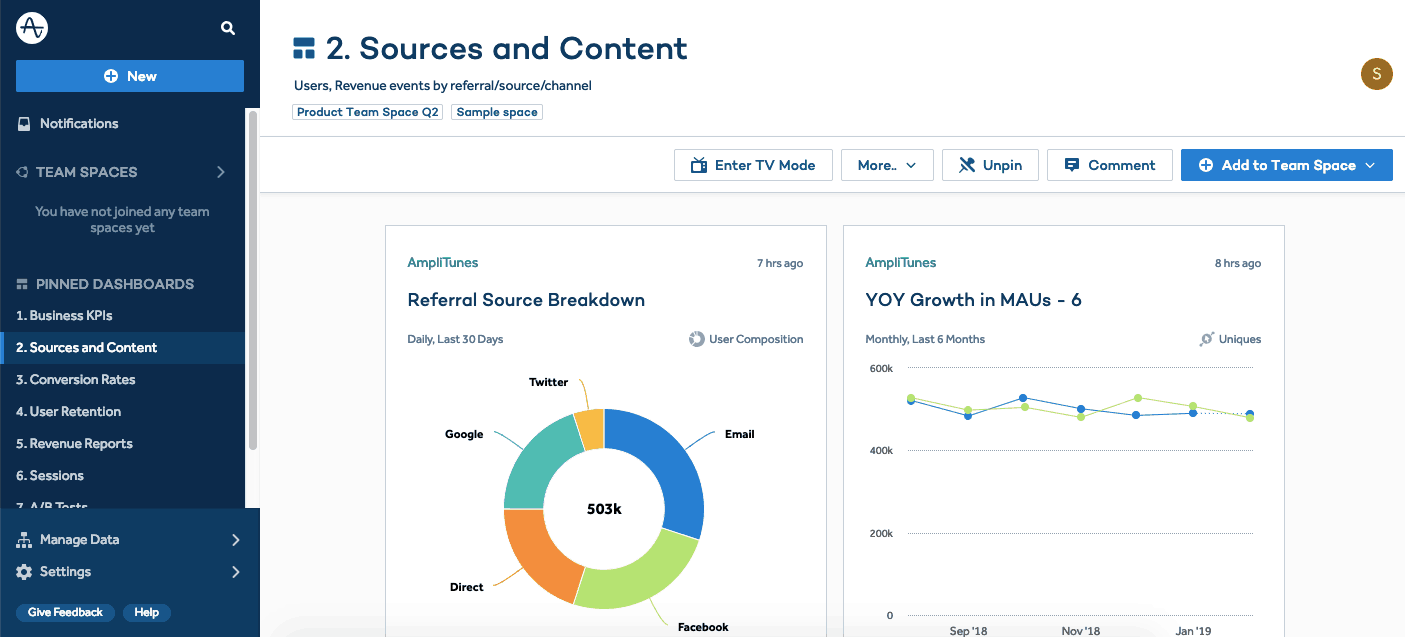Click the Notifications inbox icon
This screenshot has width=1405, height=637.
pyautogui.click(x=24, y=124)
